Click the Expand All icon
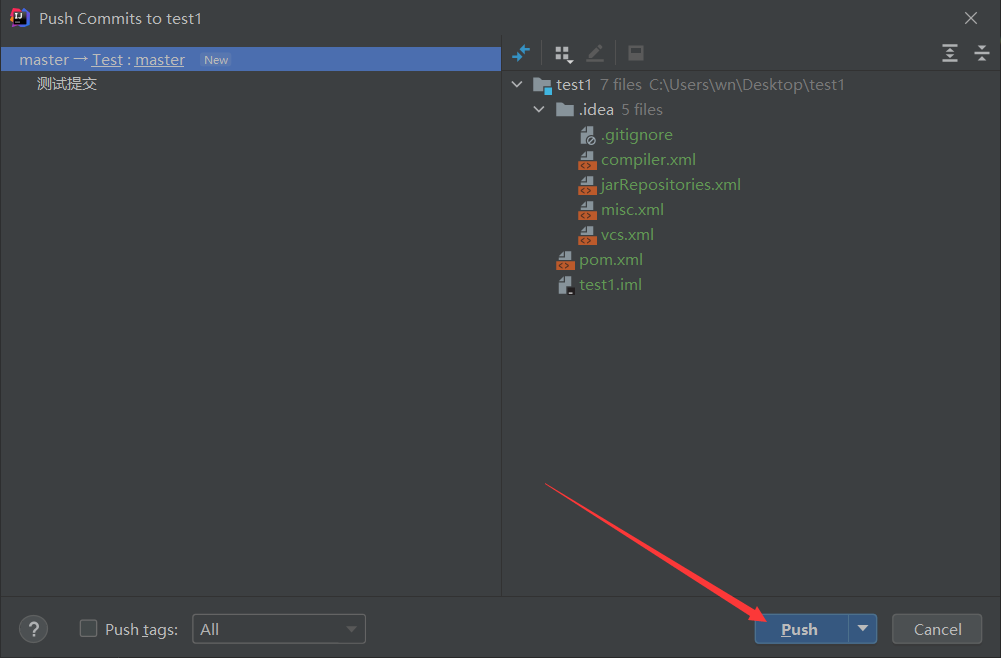The height and width of the screenshot is (658, 1001). (950, 53)
